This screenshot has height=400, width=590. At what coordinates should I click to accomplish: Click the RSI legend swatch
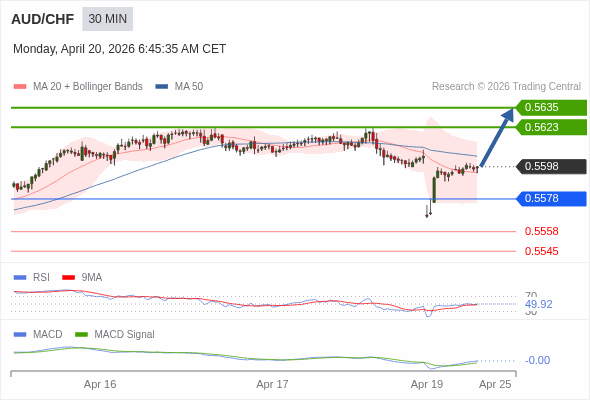click(20, 278)
